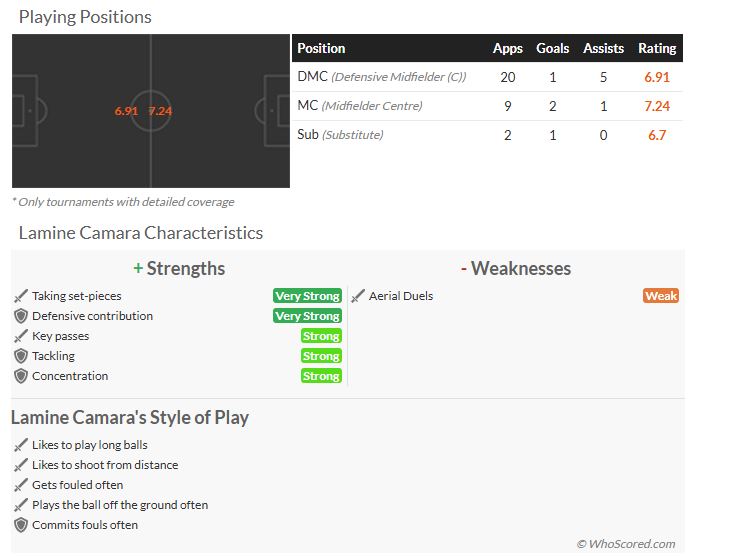The image size is (735, 556).
Task: Click the Strong badge next to Tackling
Action: pos(321,356)
